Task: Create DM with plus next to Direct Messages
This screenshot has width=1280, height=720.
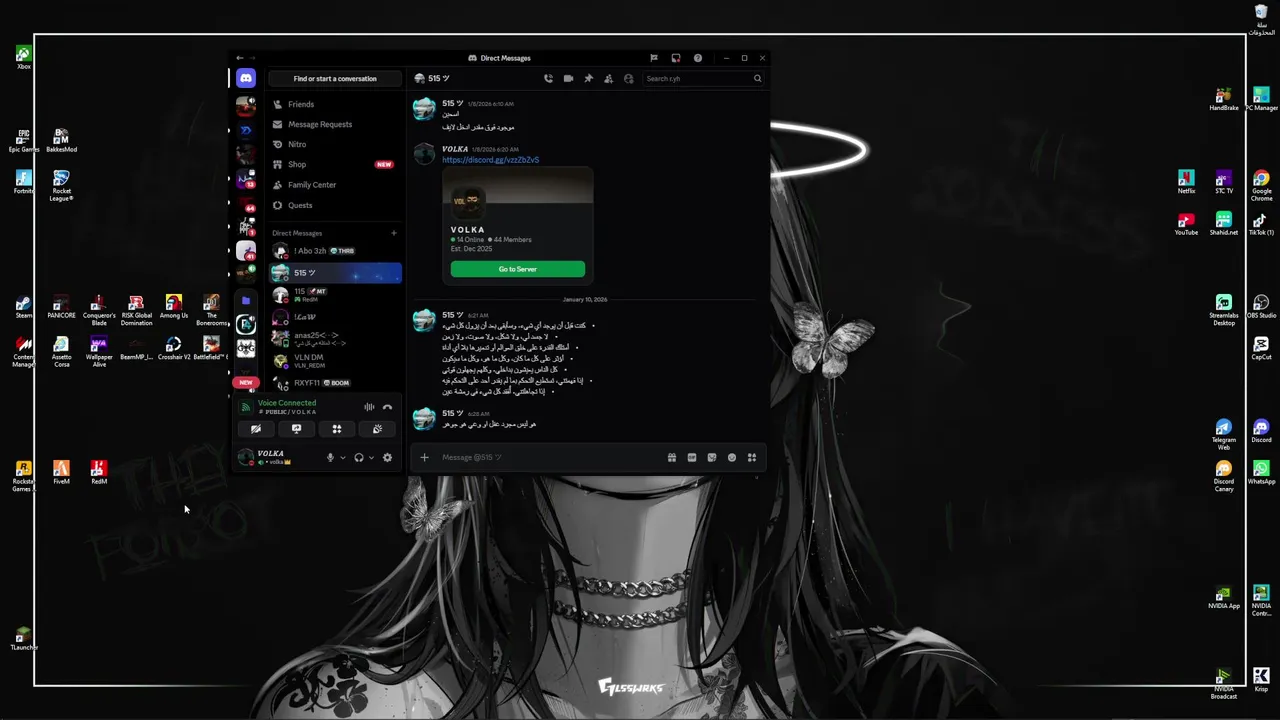Action: 394,233
